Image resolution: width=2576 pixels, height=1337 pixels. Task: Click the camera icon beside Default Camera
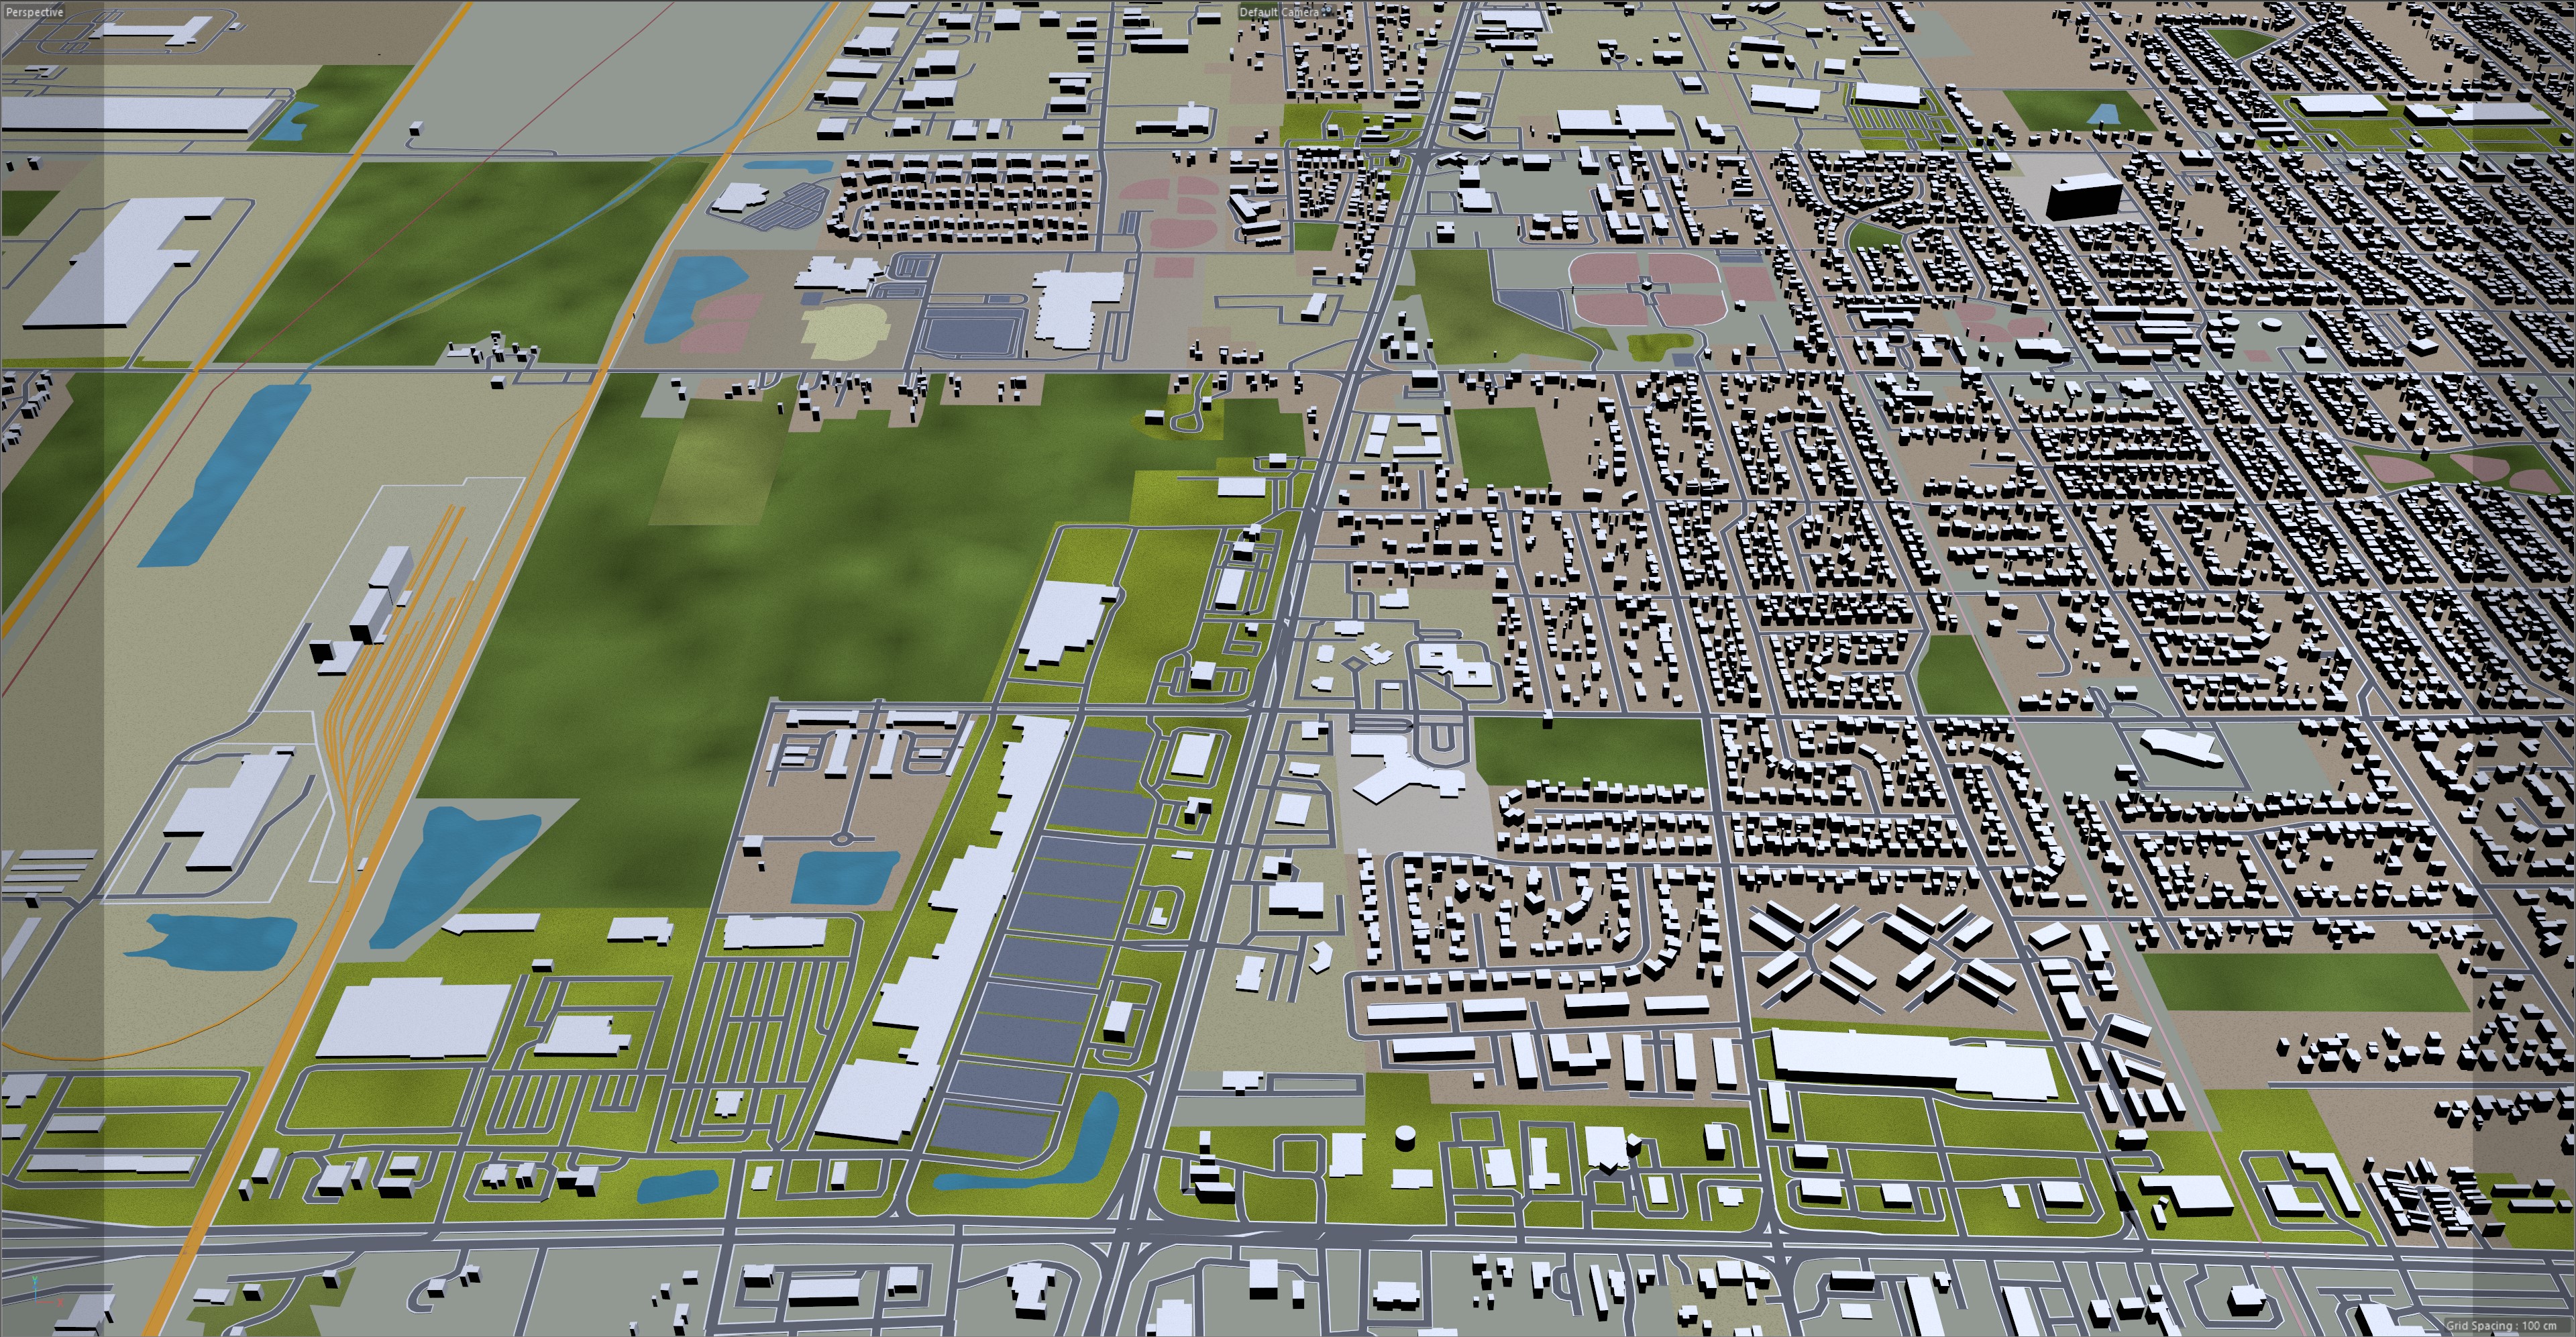(1328, 11)
